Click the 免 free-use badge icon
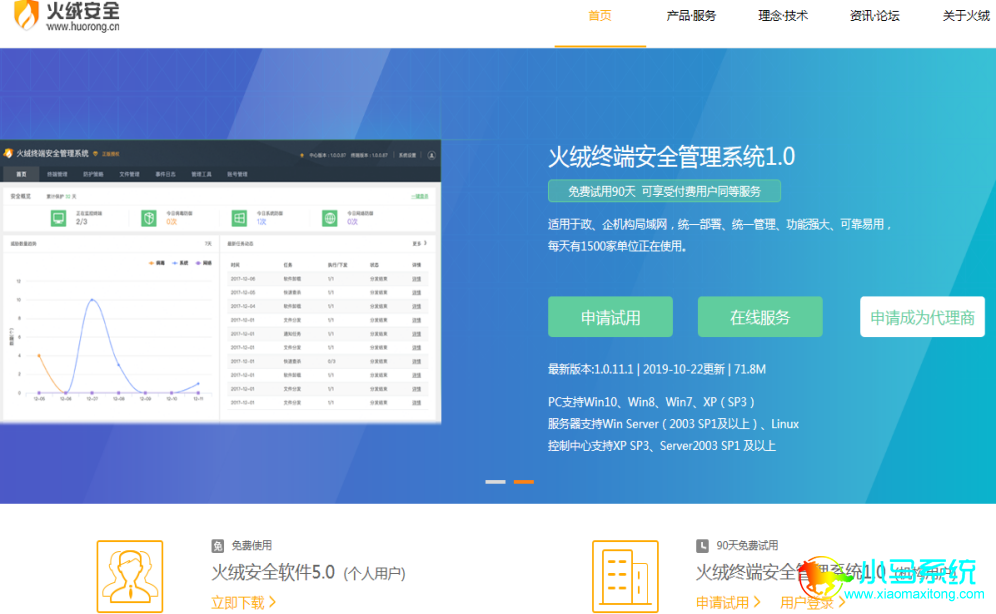Screen dimensions: 996x614 tap(217, 546)
